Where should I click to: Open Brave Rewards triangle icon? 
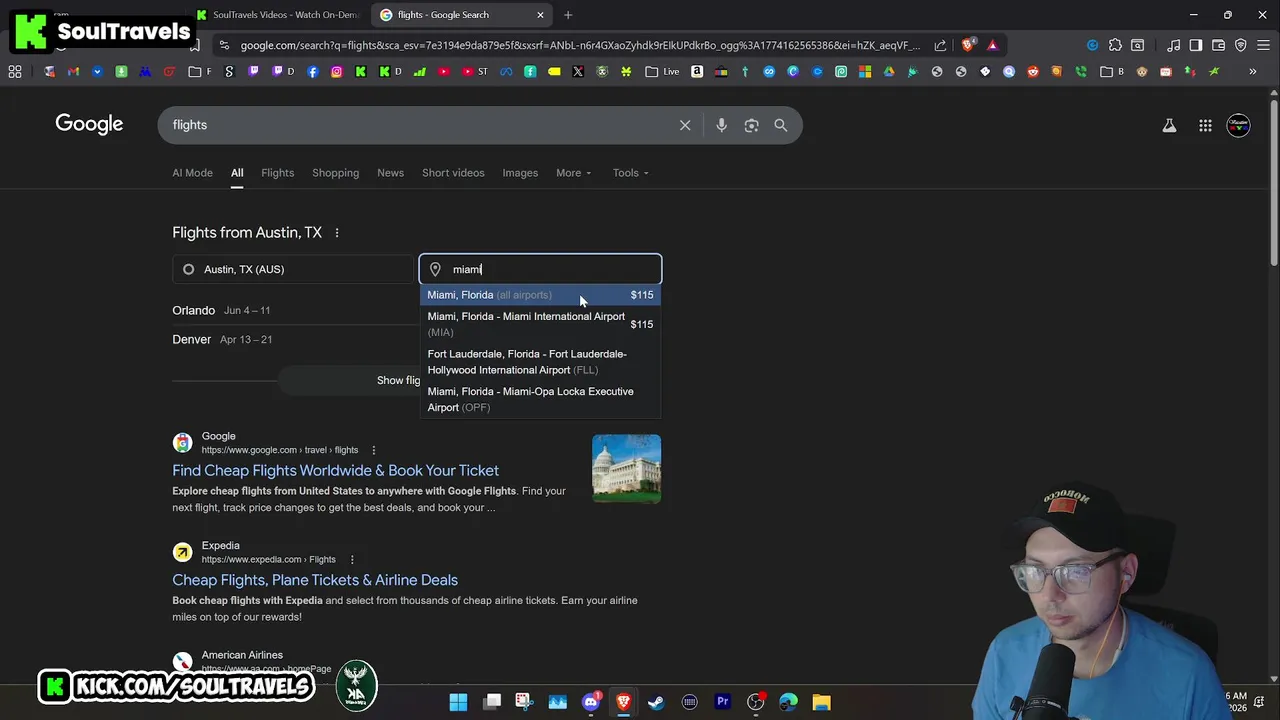[x=992, y=45]
